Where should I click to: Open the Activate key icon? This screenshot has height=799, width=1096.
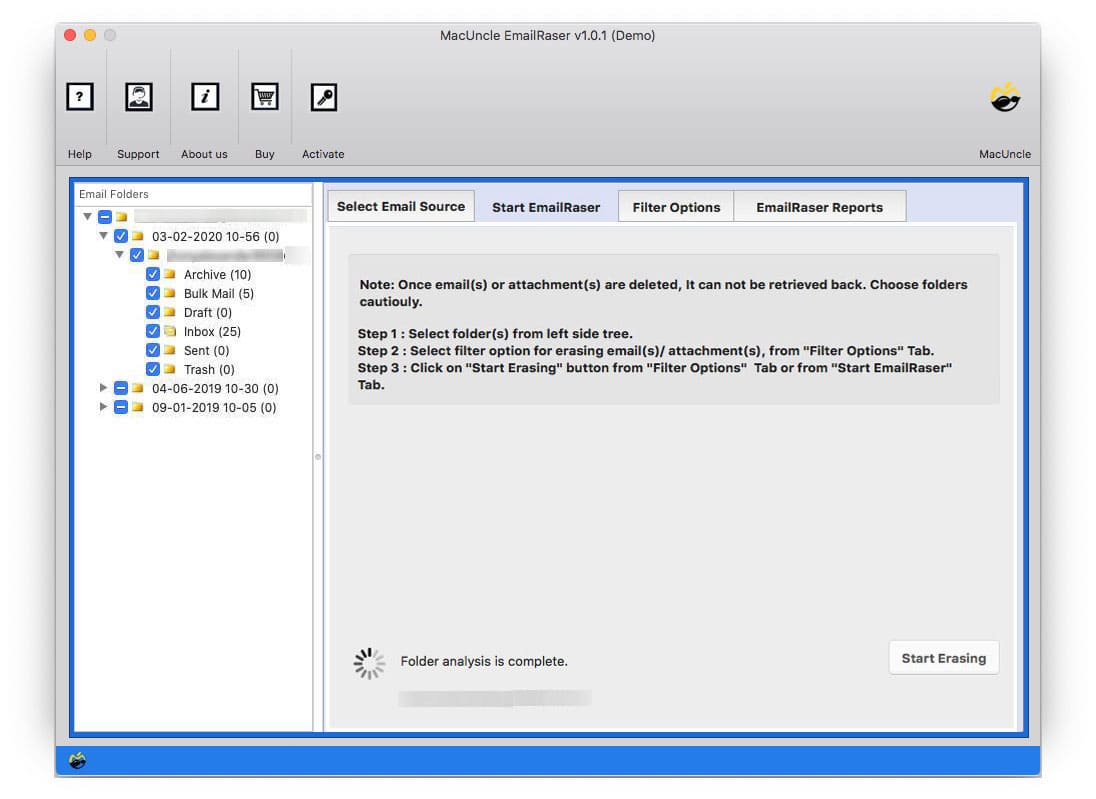click(323, 96)
